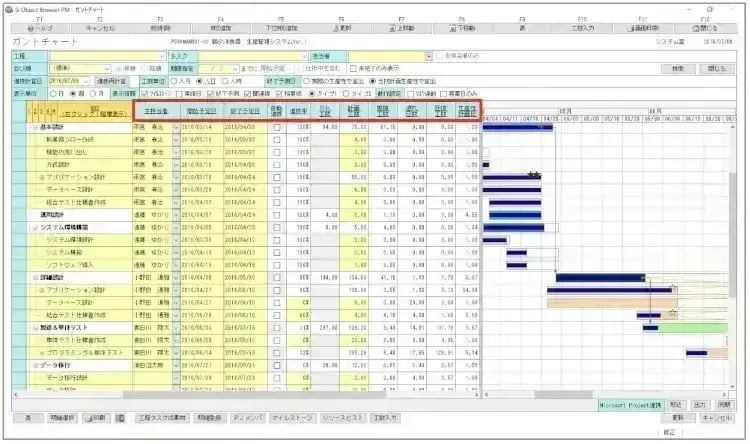
Task: Click the ヘルプ (F1) toolbar icon
Action: [x=30, y=29]
